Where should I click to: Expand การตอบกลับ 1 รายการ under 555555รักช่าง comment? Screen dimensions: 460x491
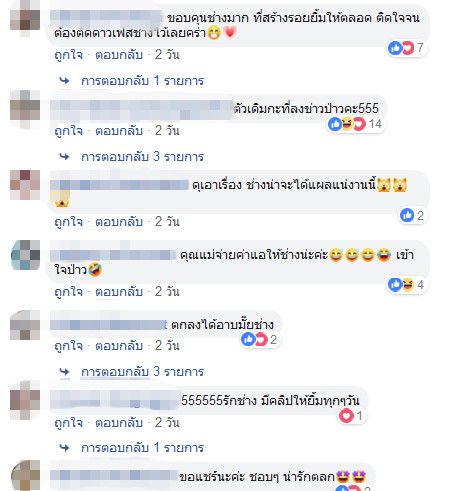coord(142,447)
